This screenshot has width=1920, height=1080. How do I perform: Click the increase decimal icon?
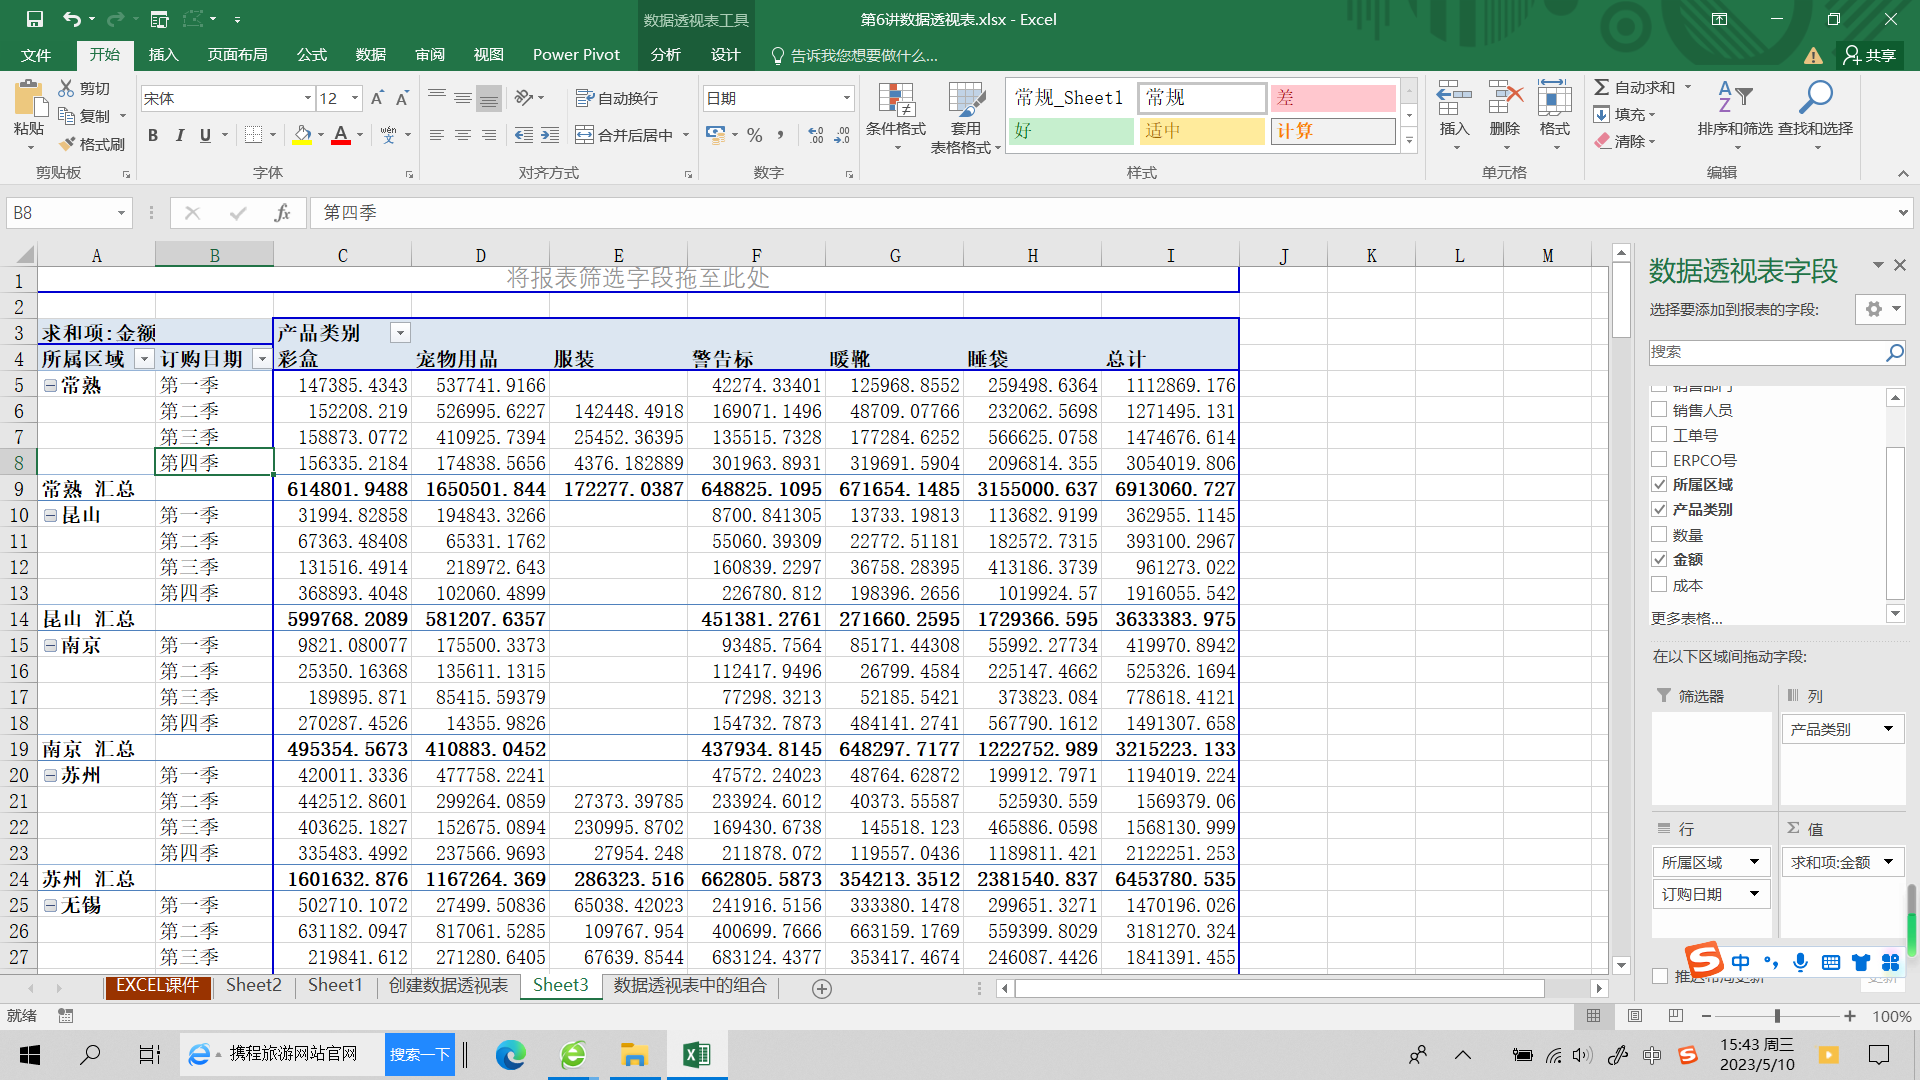pos(816,135)
